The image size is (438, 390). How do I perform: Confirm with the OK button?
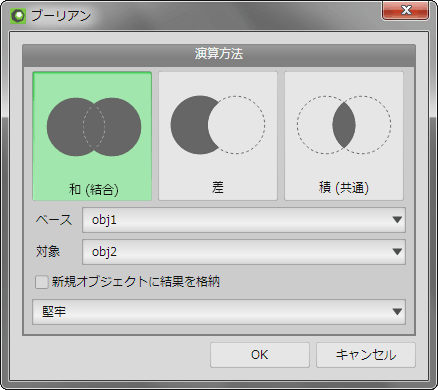260,355
